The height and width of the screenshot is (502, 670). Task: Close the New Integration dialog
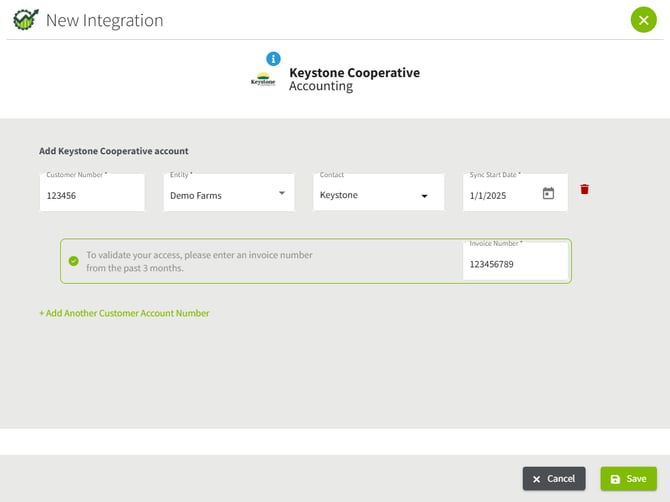point(643,20)
